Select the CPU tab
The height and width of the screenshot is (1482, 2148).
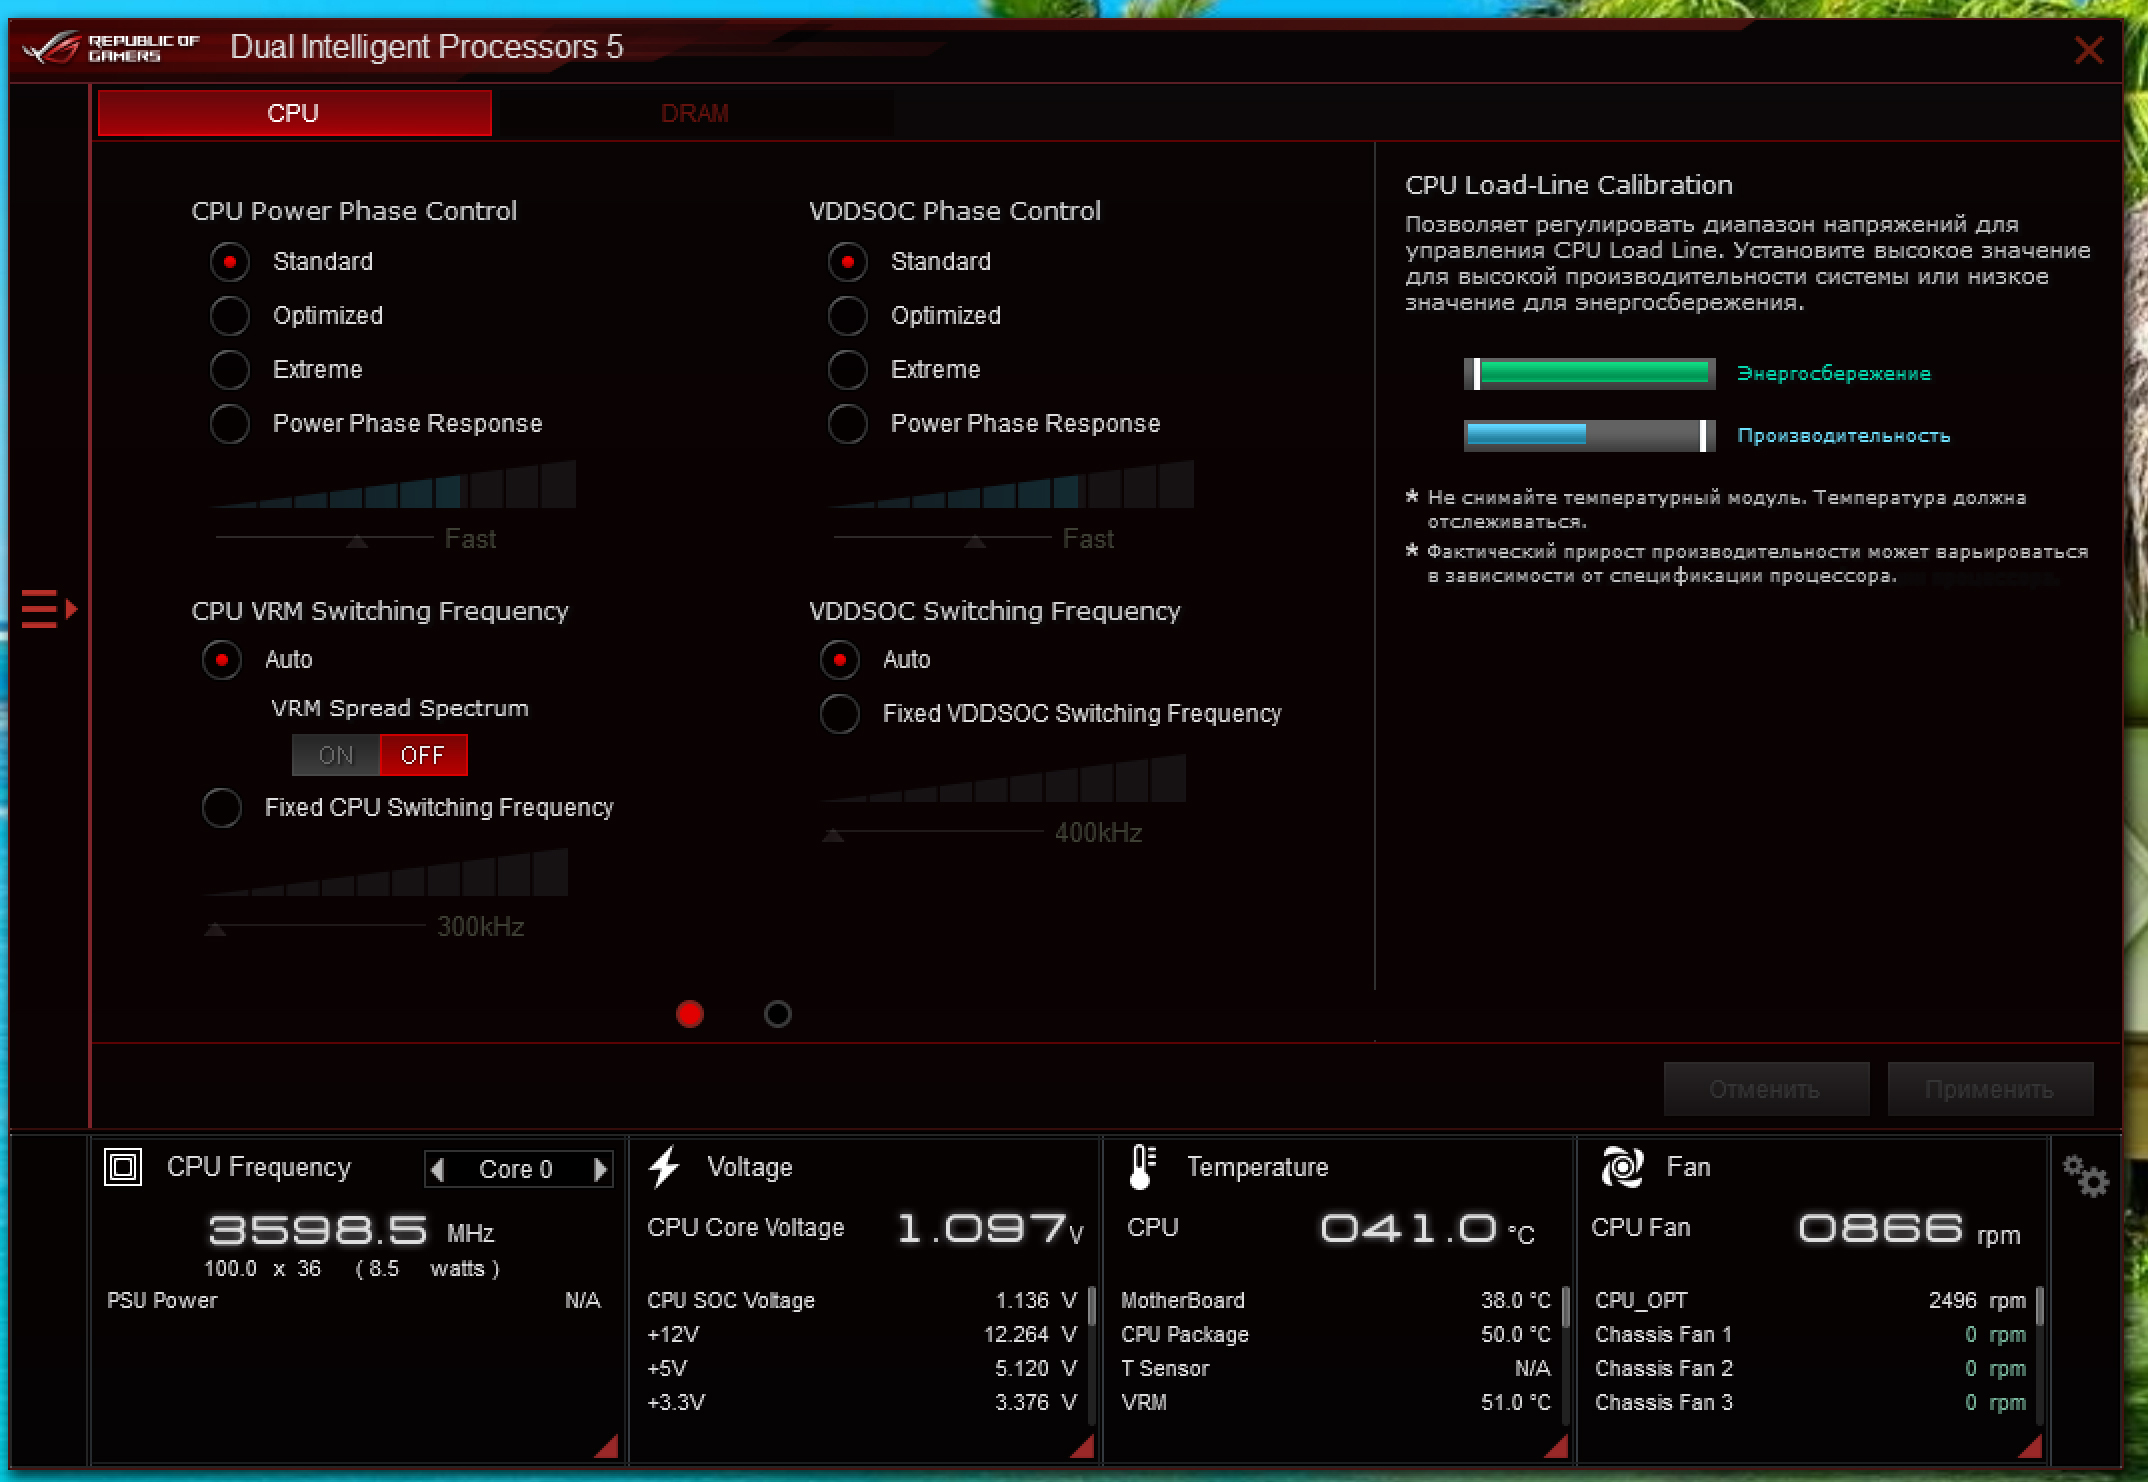(x=294, y=113)
